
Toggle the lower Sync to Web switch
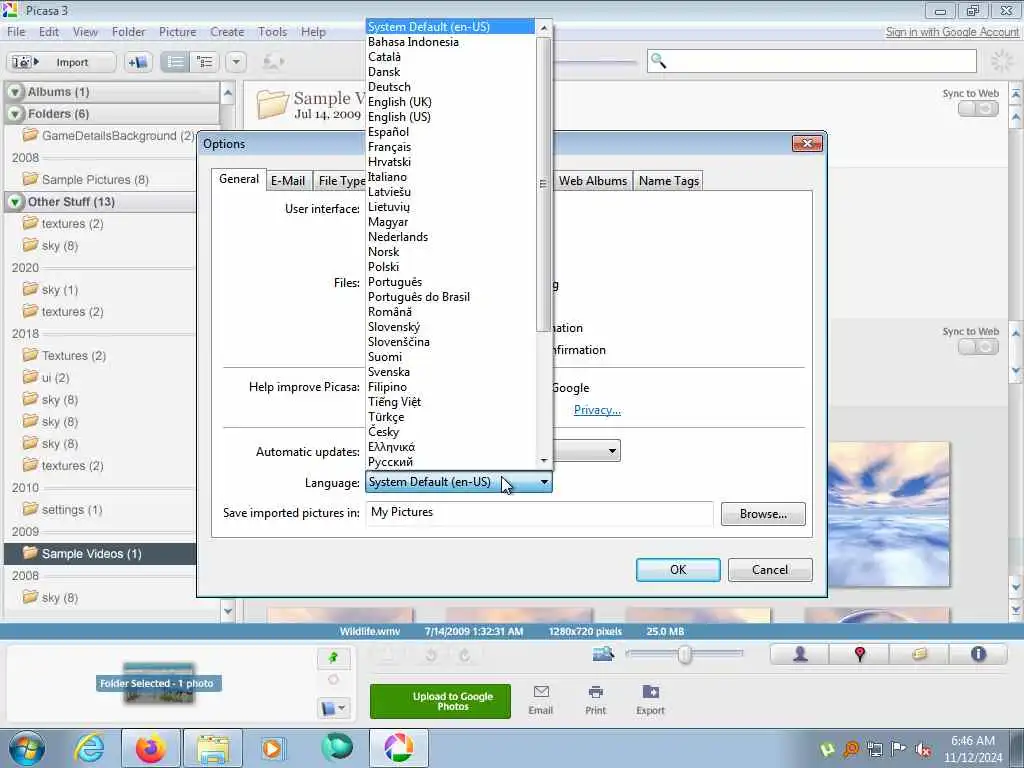tap(978, 347)
